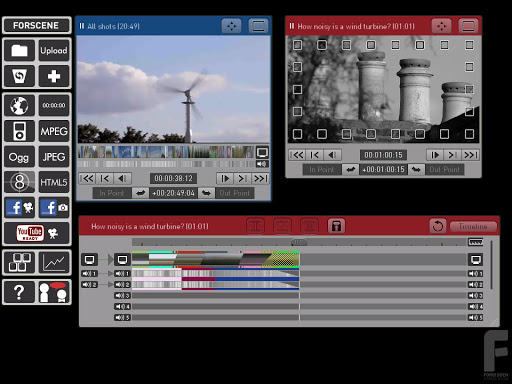
Task: Open the statistics graph icon
Action: tap(54, 263)
